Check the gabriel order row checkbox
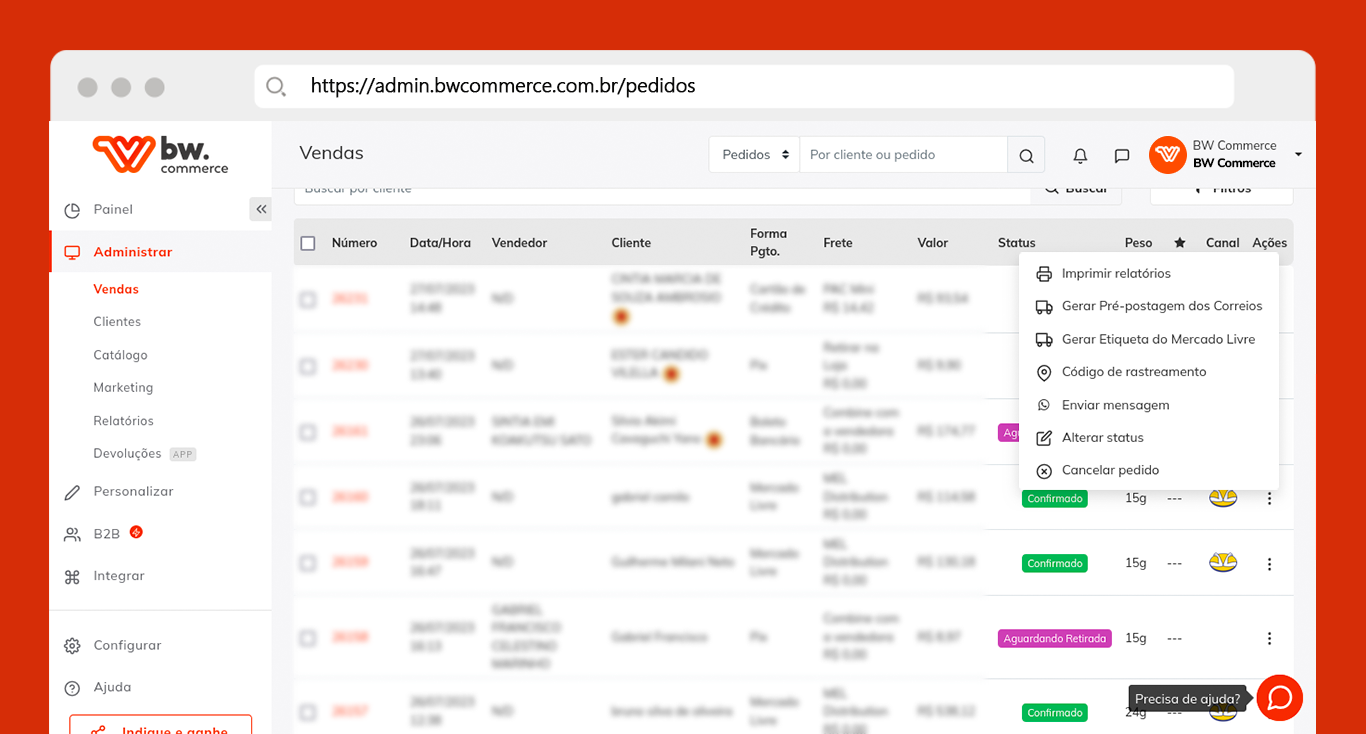The height and width of the screenshot is (734, 1366). tap(308, 497)
